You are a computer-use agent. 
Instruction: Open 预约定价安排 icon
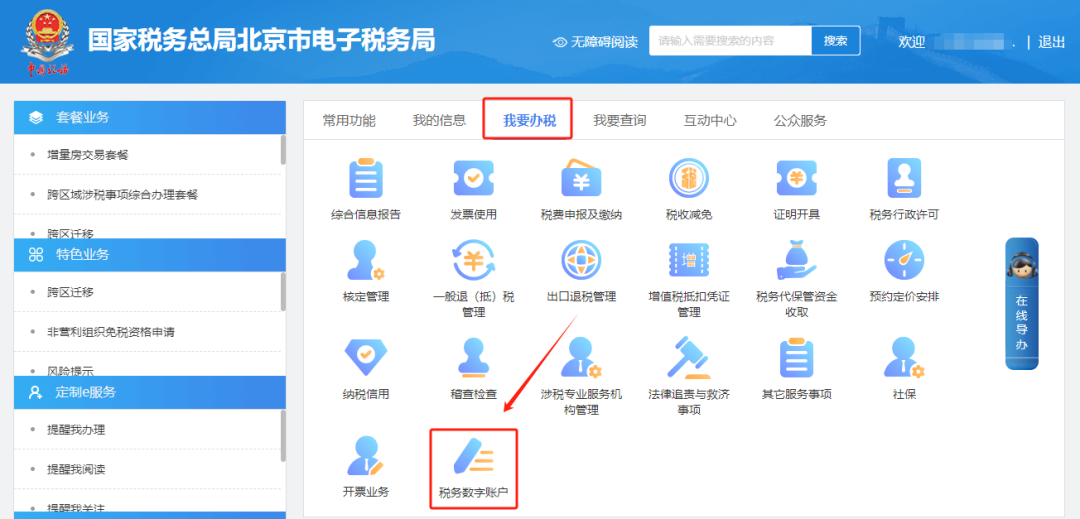(904, 260)
